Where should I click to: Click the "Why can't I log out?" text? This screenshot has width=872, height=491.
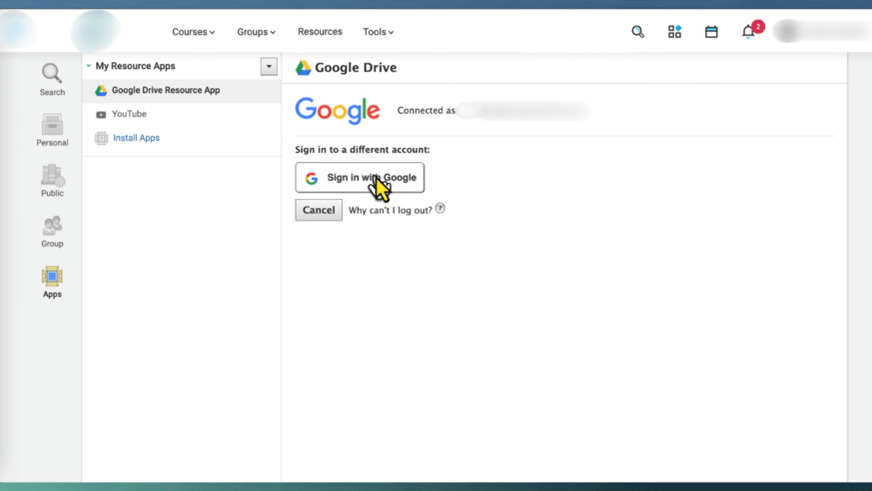click(x=390, y=210)
